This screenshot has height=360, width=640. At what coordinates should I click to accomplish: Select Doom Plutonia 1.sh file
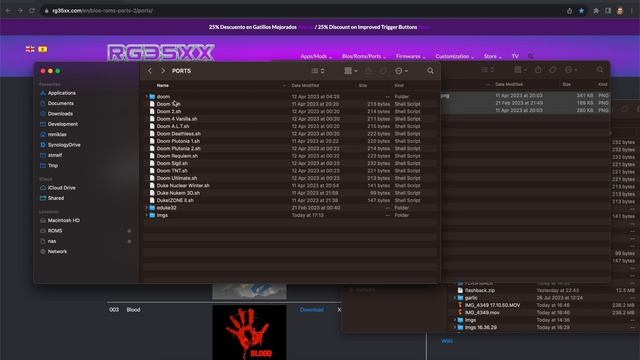click(x=178, y=141)
